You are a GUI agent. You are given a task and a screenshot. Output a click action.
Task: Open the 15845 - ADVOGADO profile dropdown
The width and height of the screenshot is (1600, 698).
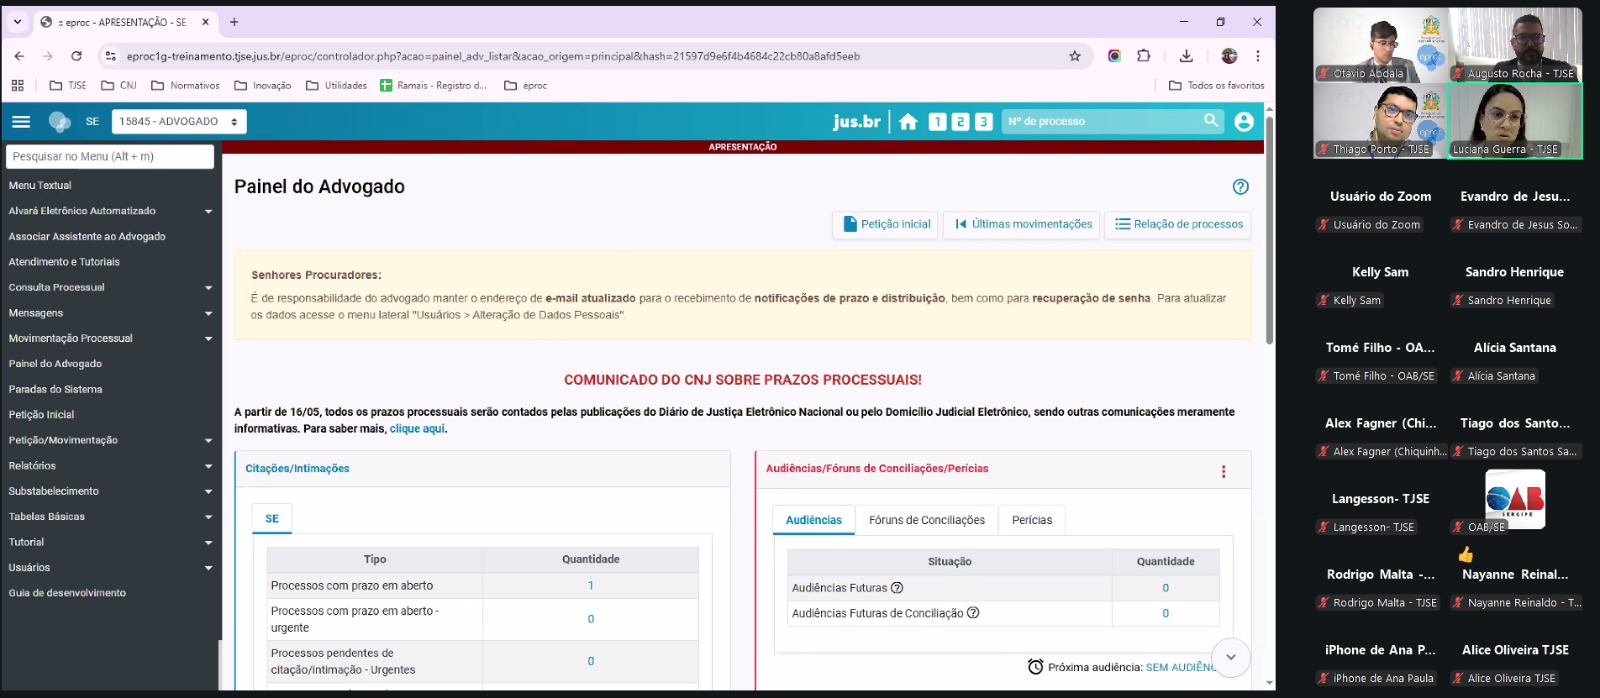pyautogui.click(x=178, y=121)
